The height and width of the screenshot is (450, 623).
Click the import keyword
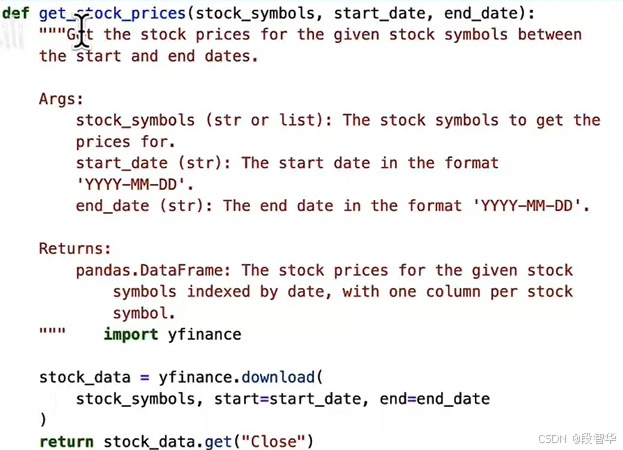[x=131, y=334]
